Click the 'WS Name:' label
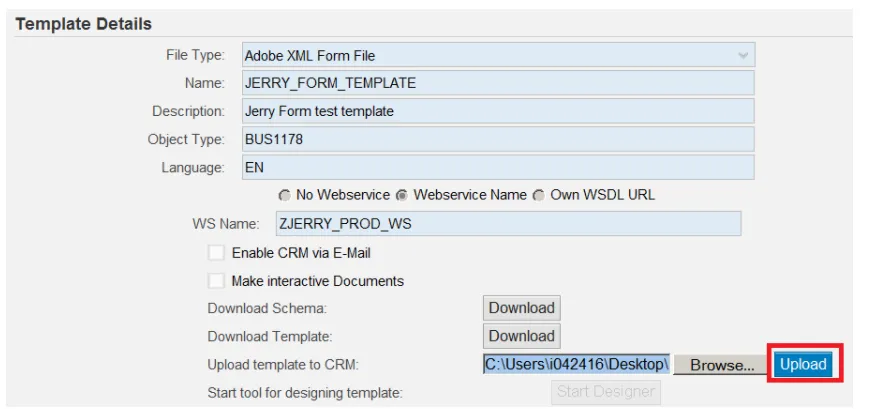 [x=226, y=224]
